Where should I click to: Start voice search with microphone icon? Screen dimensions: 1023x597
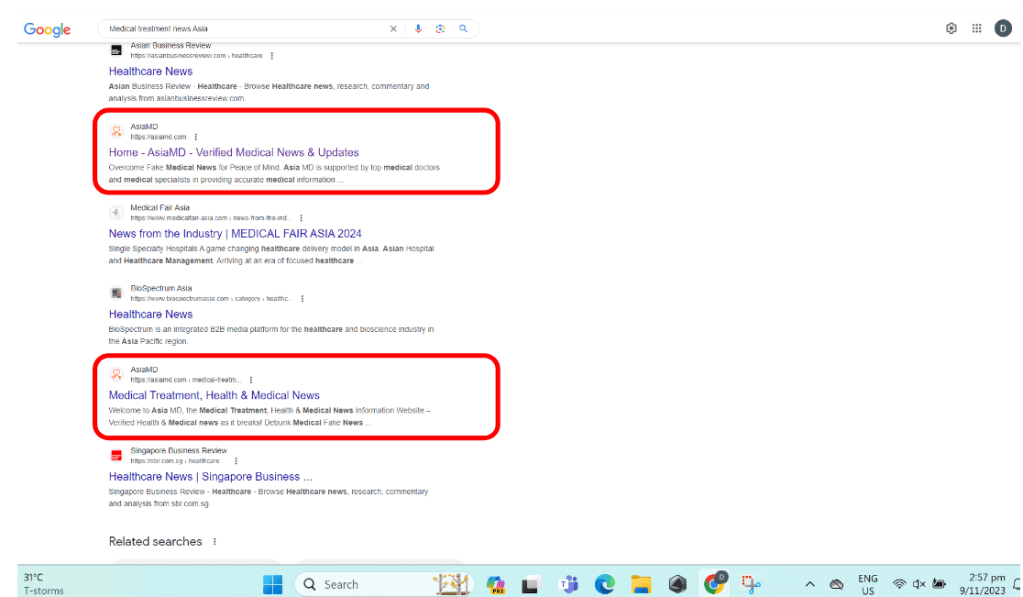pos(418,29)
